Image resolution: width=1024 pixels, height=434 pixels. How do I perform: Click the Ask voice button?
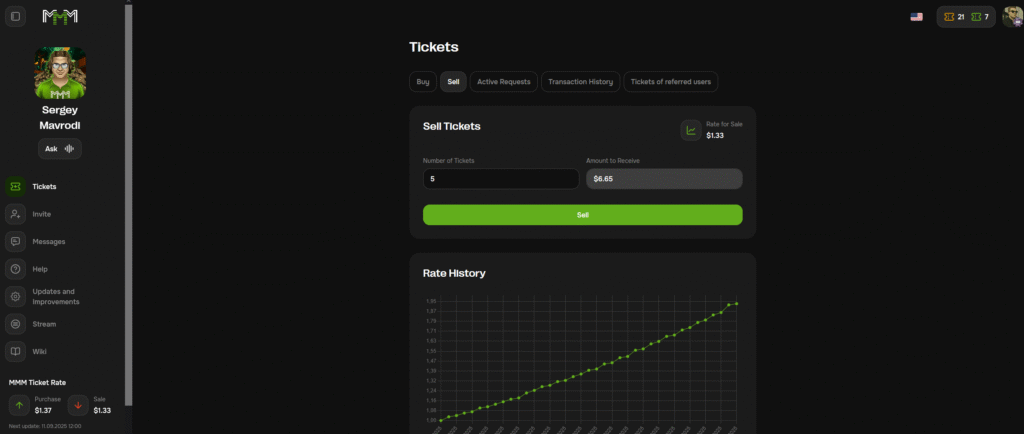pyautogui.click(x=60, y=149)
